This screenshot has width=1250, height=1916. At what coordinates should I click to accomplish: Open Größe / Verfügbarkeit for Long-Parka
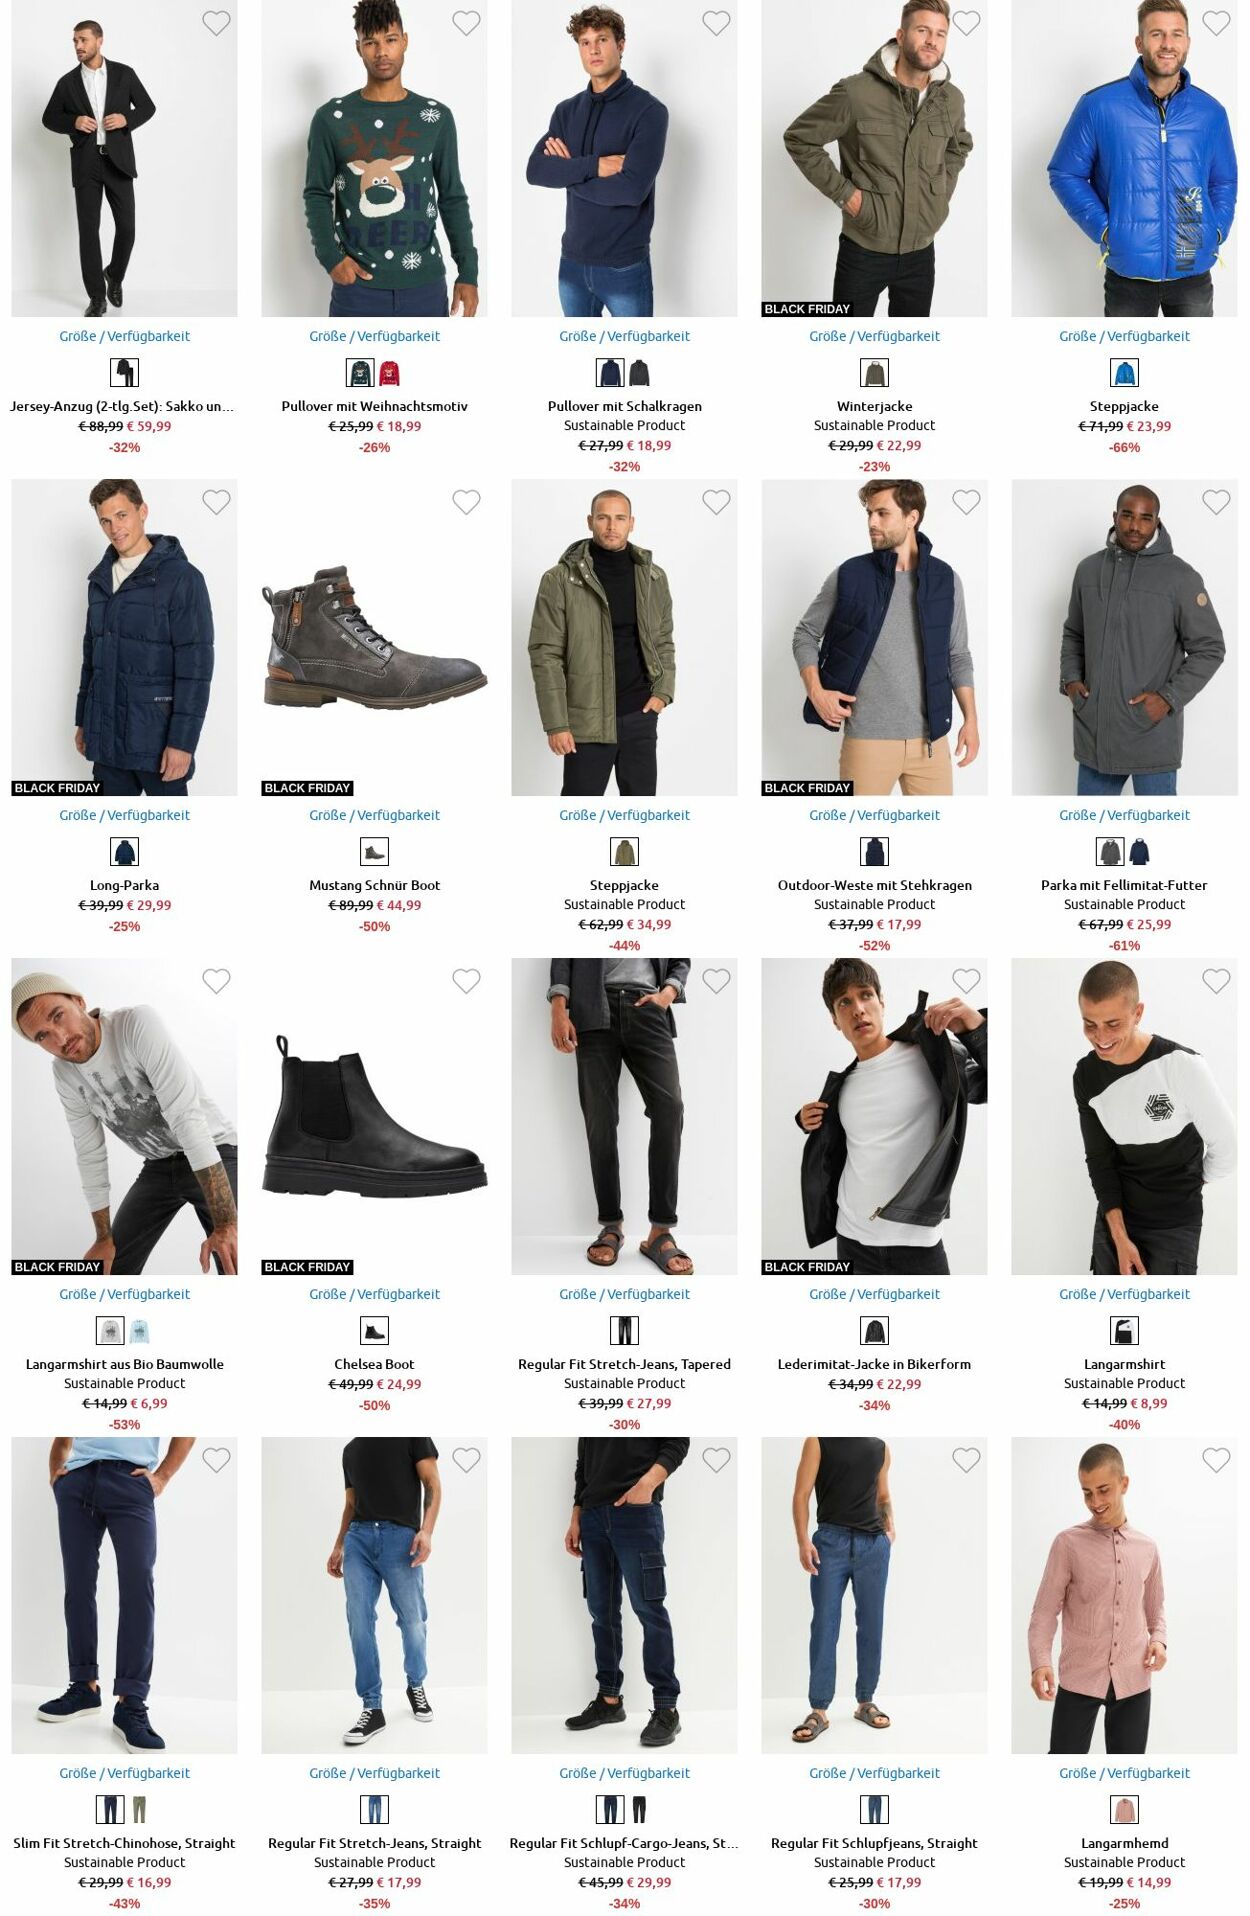click(x=124, y=815)
